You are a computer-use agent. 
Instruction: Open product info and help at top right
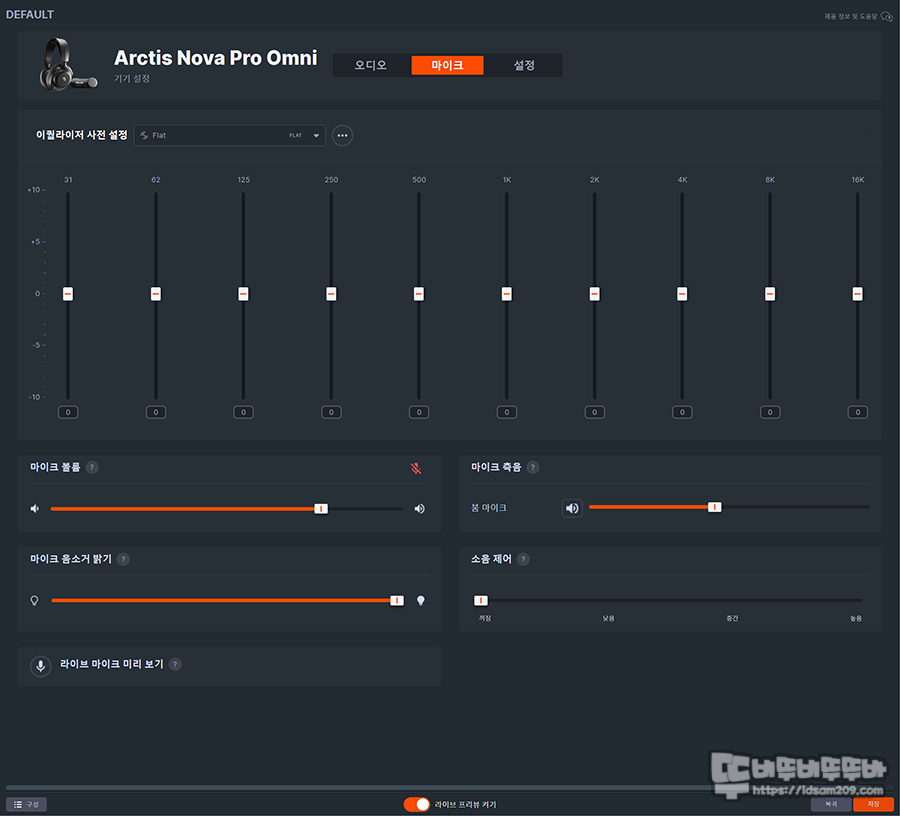(x=858, y=16)
